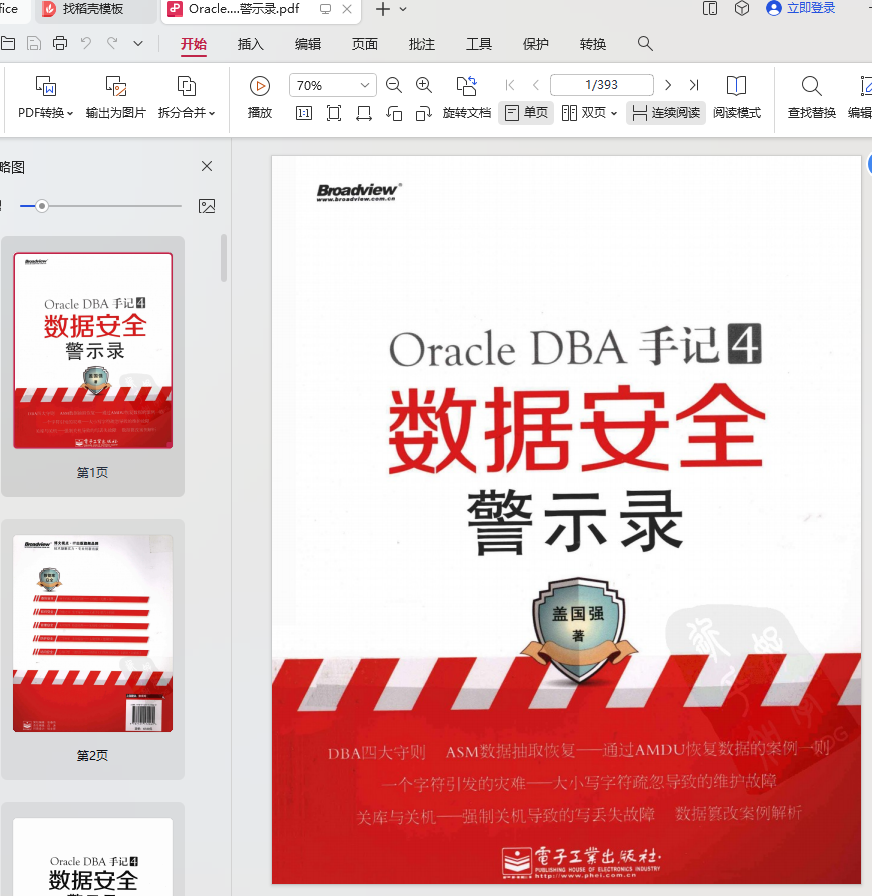Screen dimensions: 872x896
Task: Click the page number field 1/393
Action: coord(602,85)
